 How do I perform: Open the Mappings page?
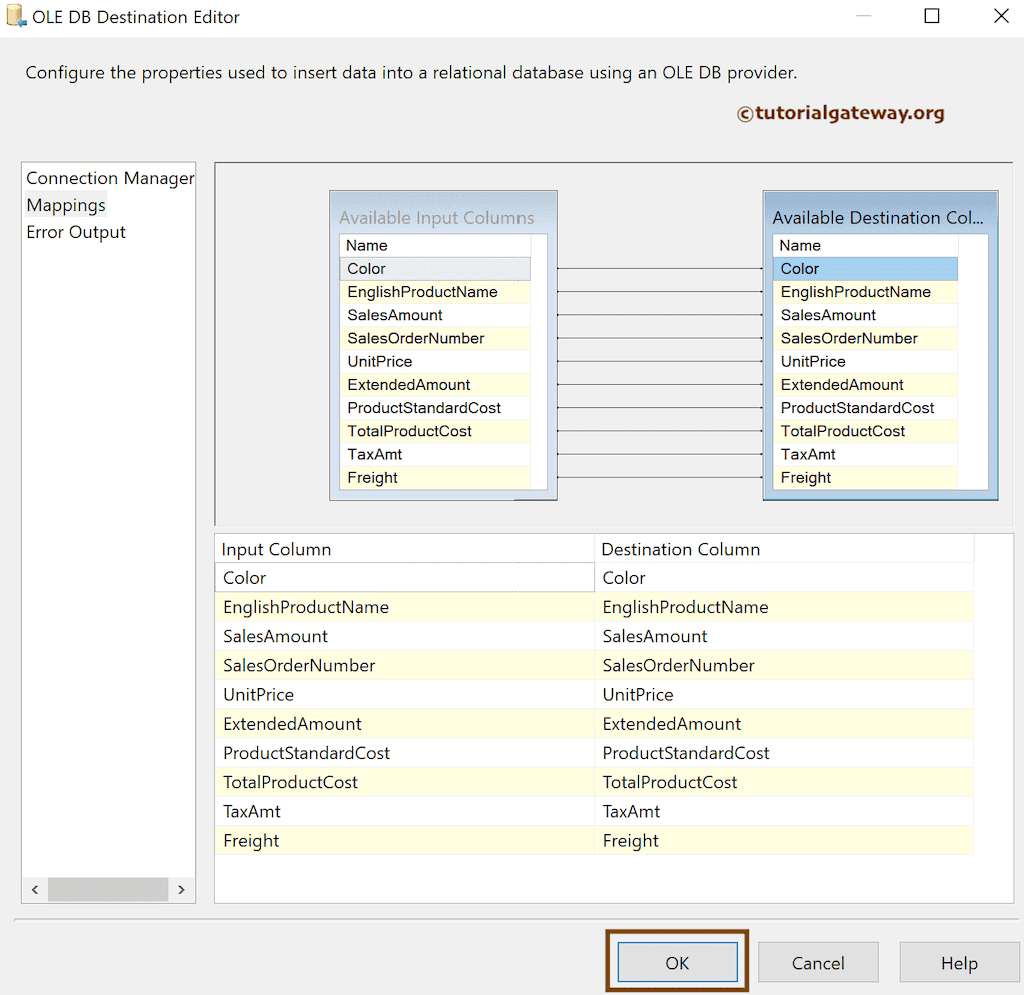[66, 205]
